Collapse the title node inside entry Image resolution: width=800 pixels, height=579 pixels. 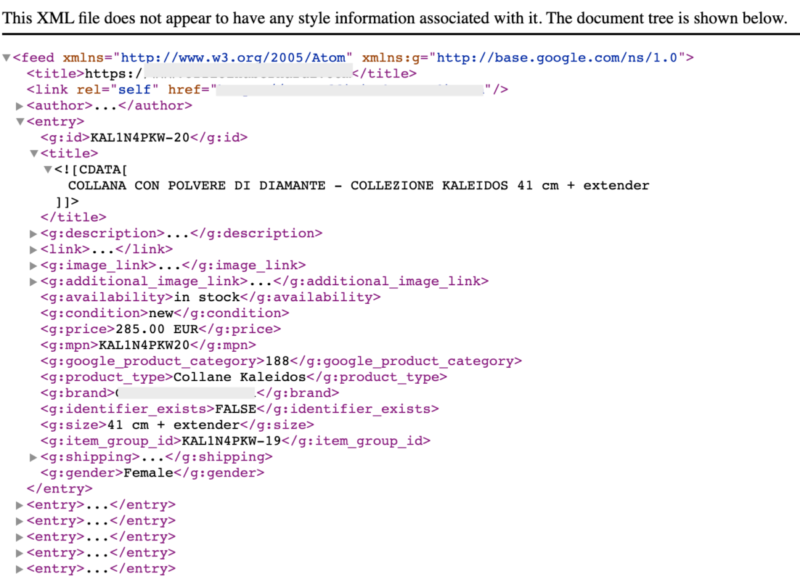(x=33, y=154)
